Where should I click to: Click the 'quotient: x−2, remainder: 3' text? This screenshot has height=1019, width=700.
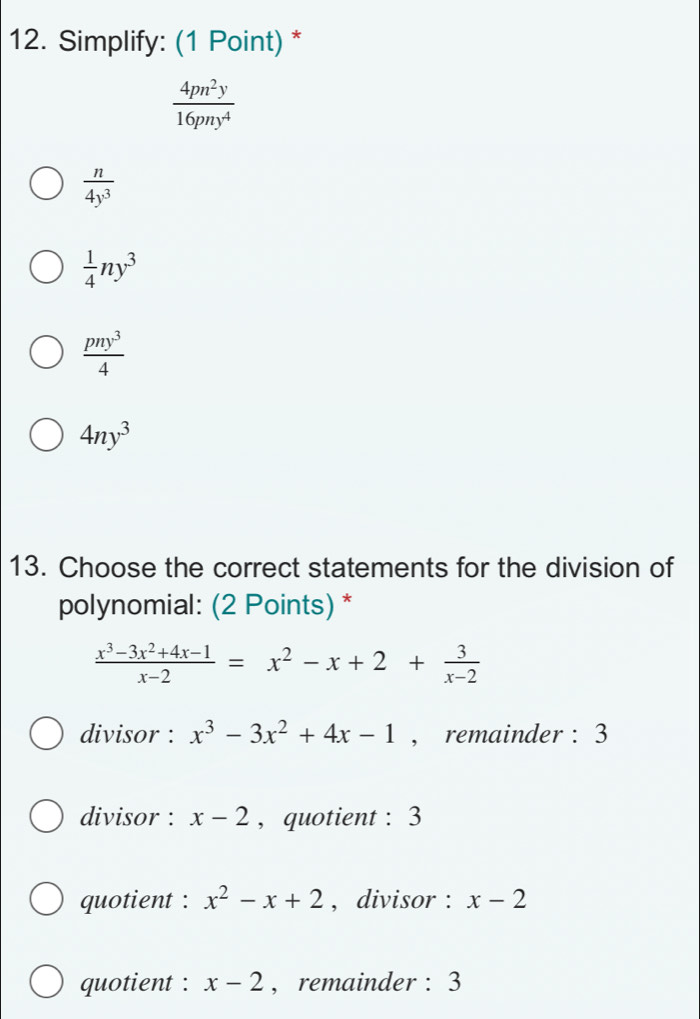point(270,983)
